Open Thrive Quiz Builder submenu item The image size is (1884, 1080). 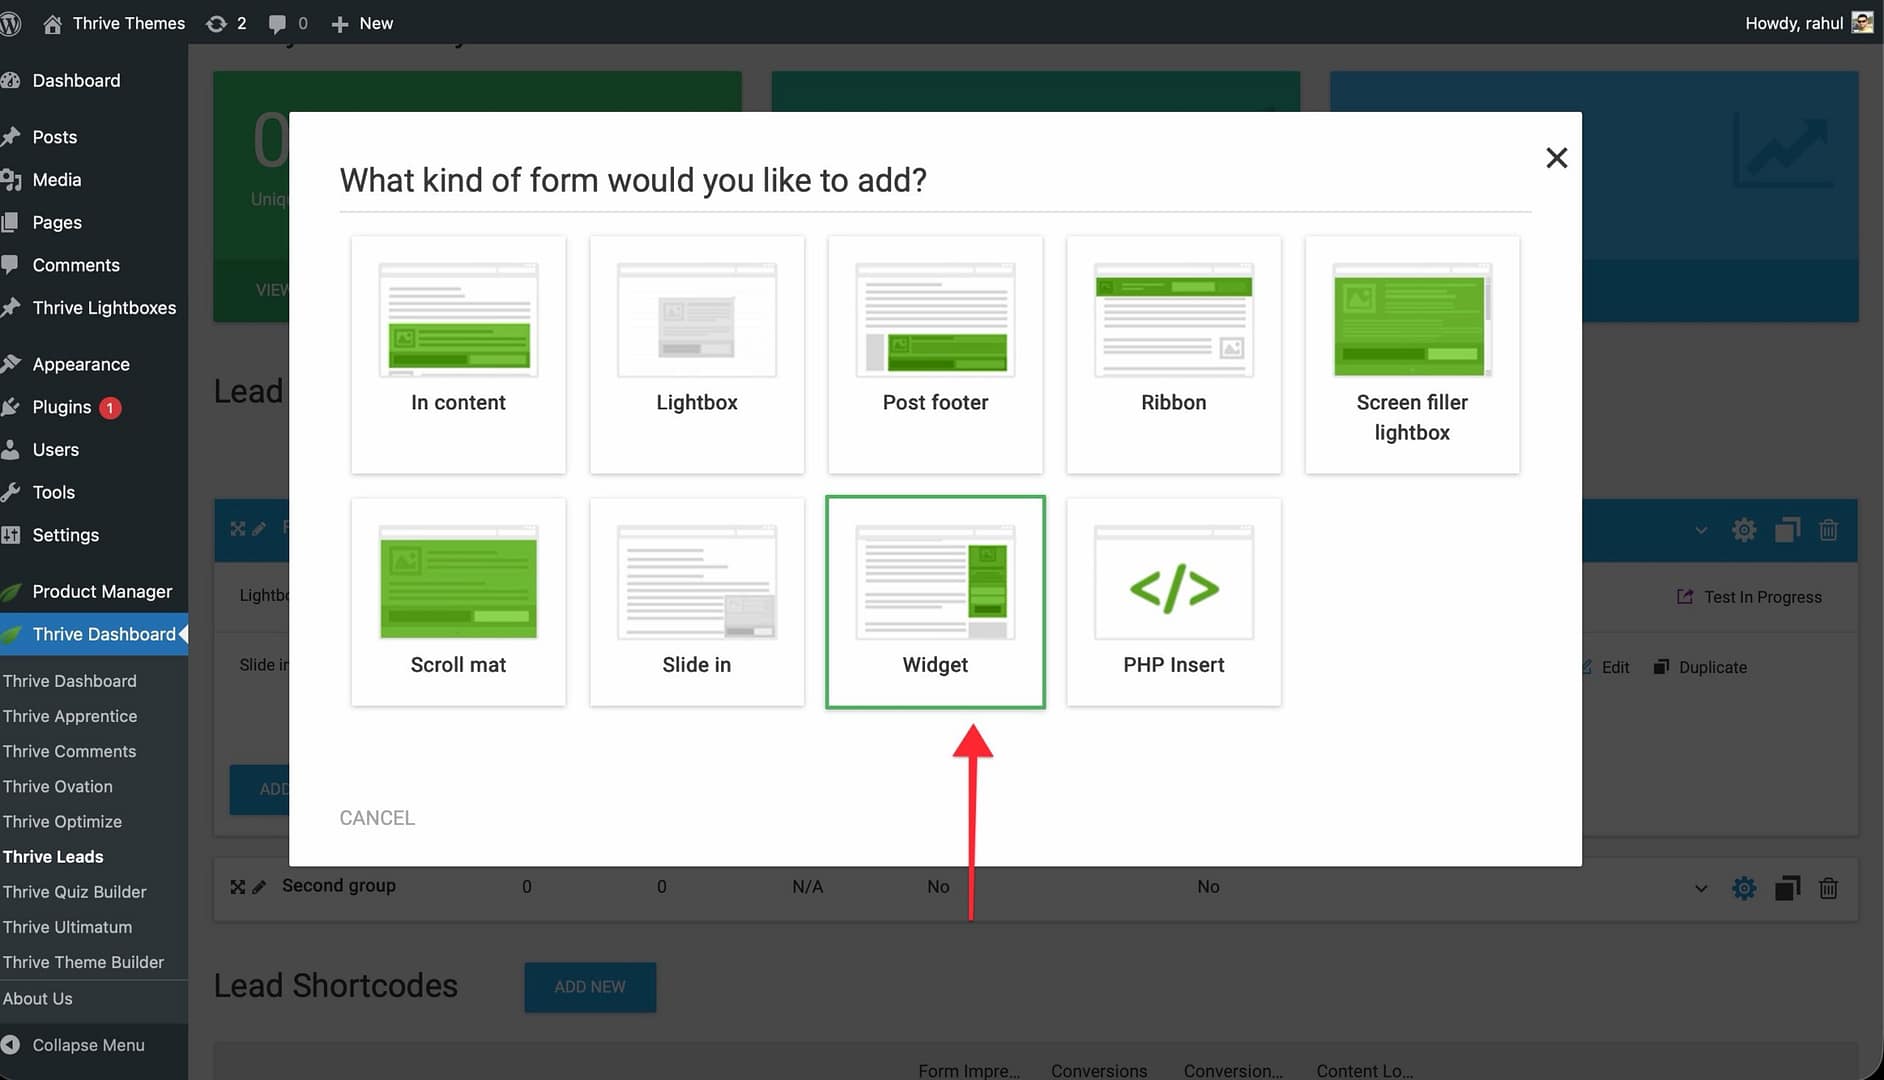pyautogui.click(x=75, y=892)
